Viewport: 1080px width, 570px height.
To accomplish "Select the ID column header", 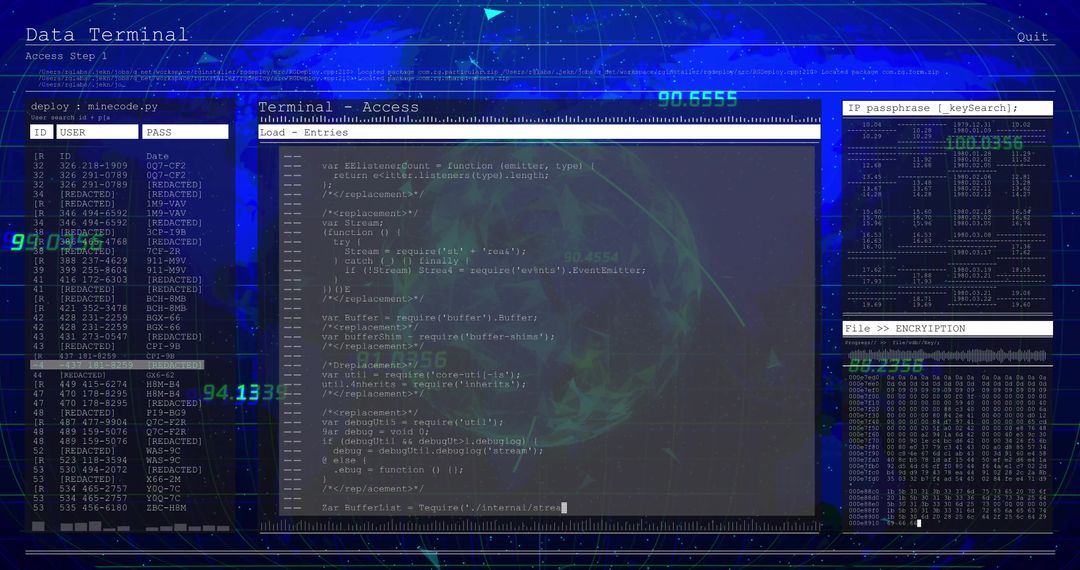I will click(x=41, y=132).
